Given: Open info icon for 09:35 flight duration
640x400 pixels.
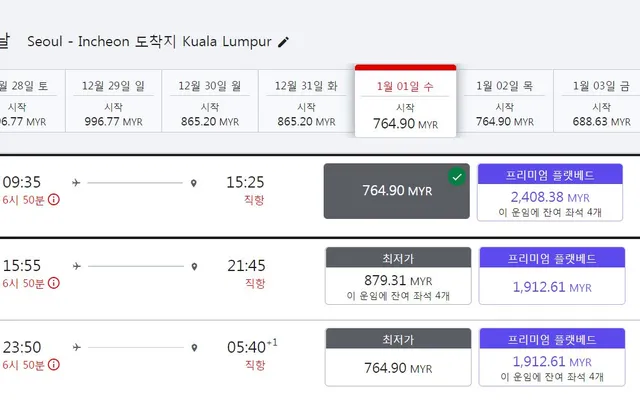Looking at the screenshot, I should 53,200.
